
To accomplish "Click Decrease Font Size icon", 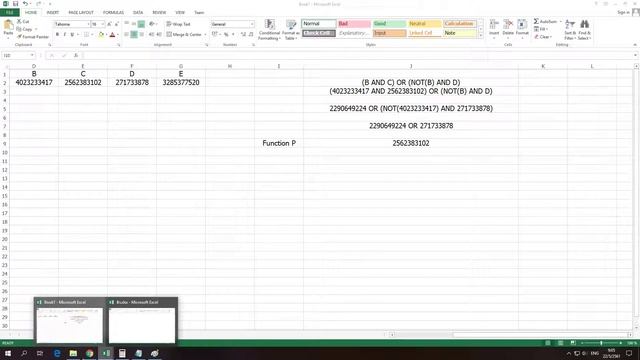I will point(116,24).
